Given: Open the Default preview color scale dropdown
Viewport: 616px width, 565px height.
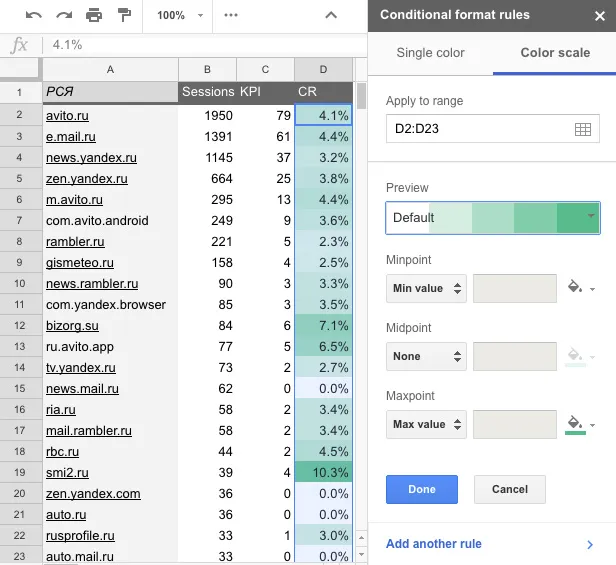Looking at the screenshot, I should coord(493,218).
